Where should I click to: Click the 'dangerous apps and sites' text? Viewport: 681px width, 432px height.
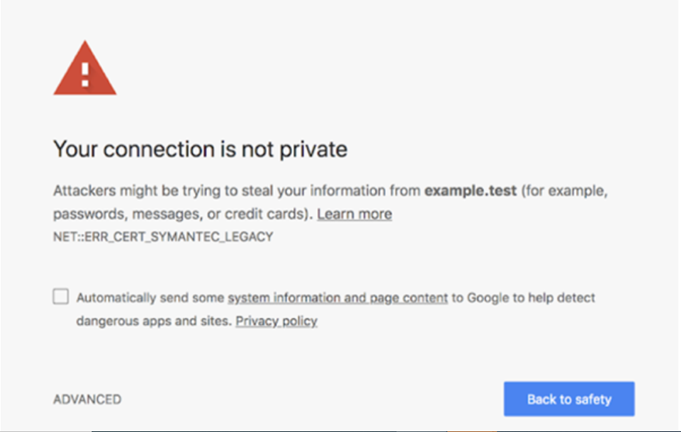153,321
